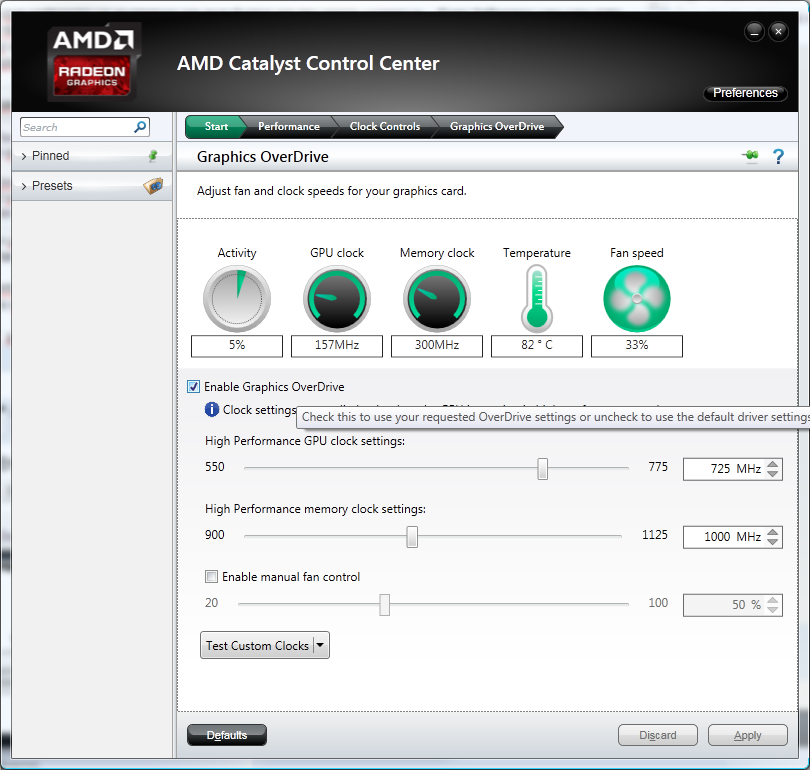Click the Discard button
810x770 pixels.
click(658, 735)
